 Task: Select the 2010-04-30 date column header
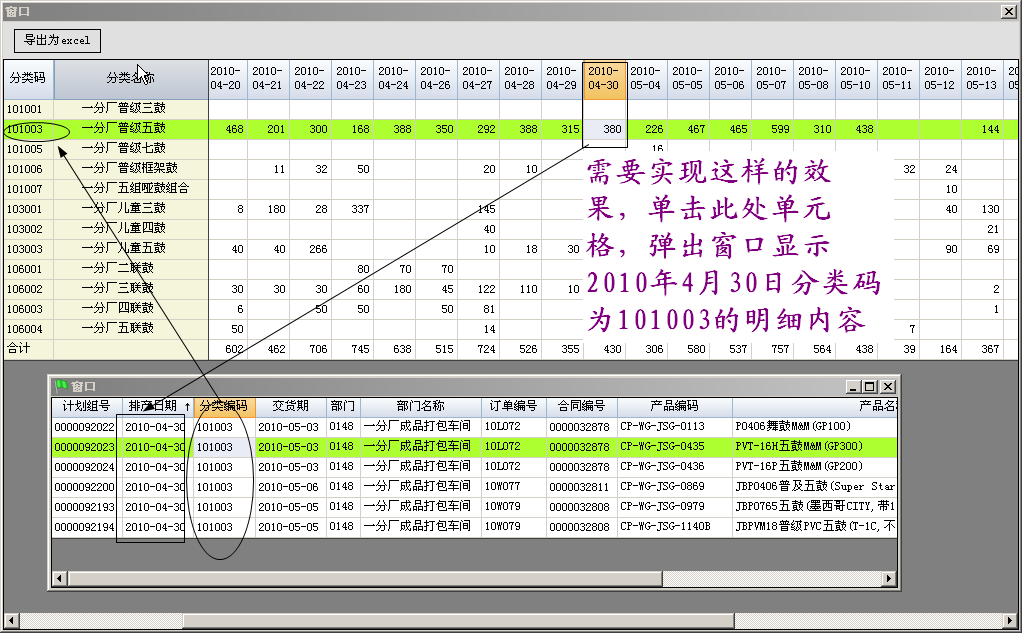pyautogui.click(x=604, y=80)
